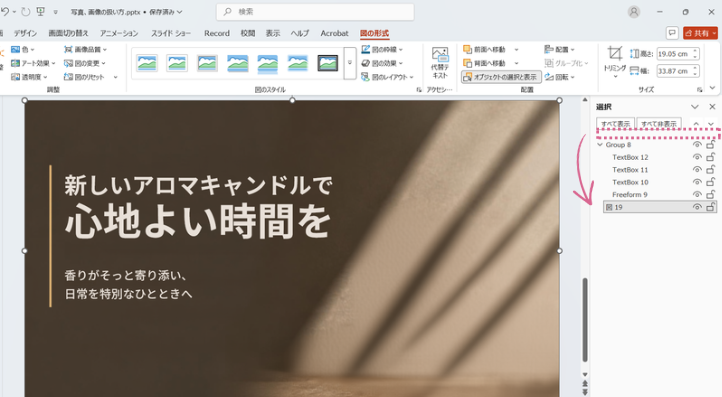Open 図のリセット dropdown arrow
722x397 pixels.
pyautogui.click(x=115, y=77)
